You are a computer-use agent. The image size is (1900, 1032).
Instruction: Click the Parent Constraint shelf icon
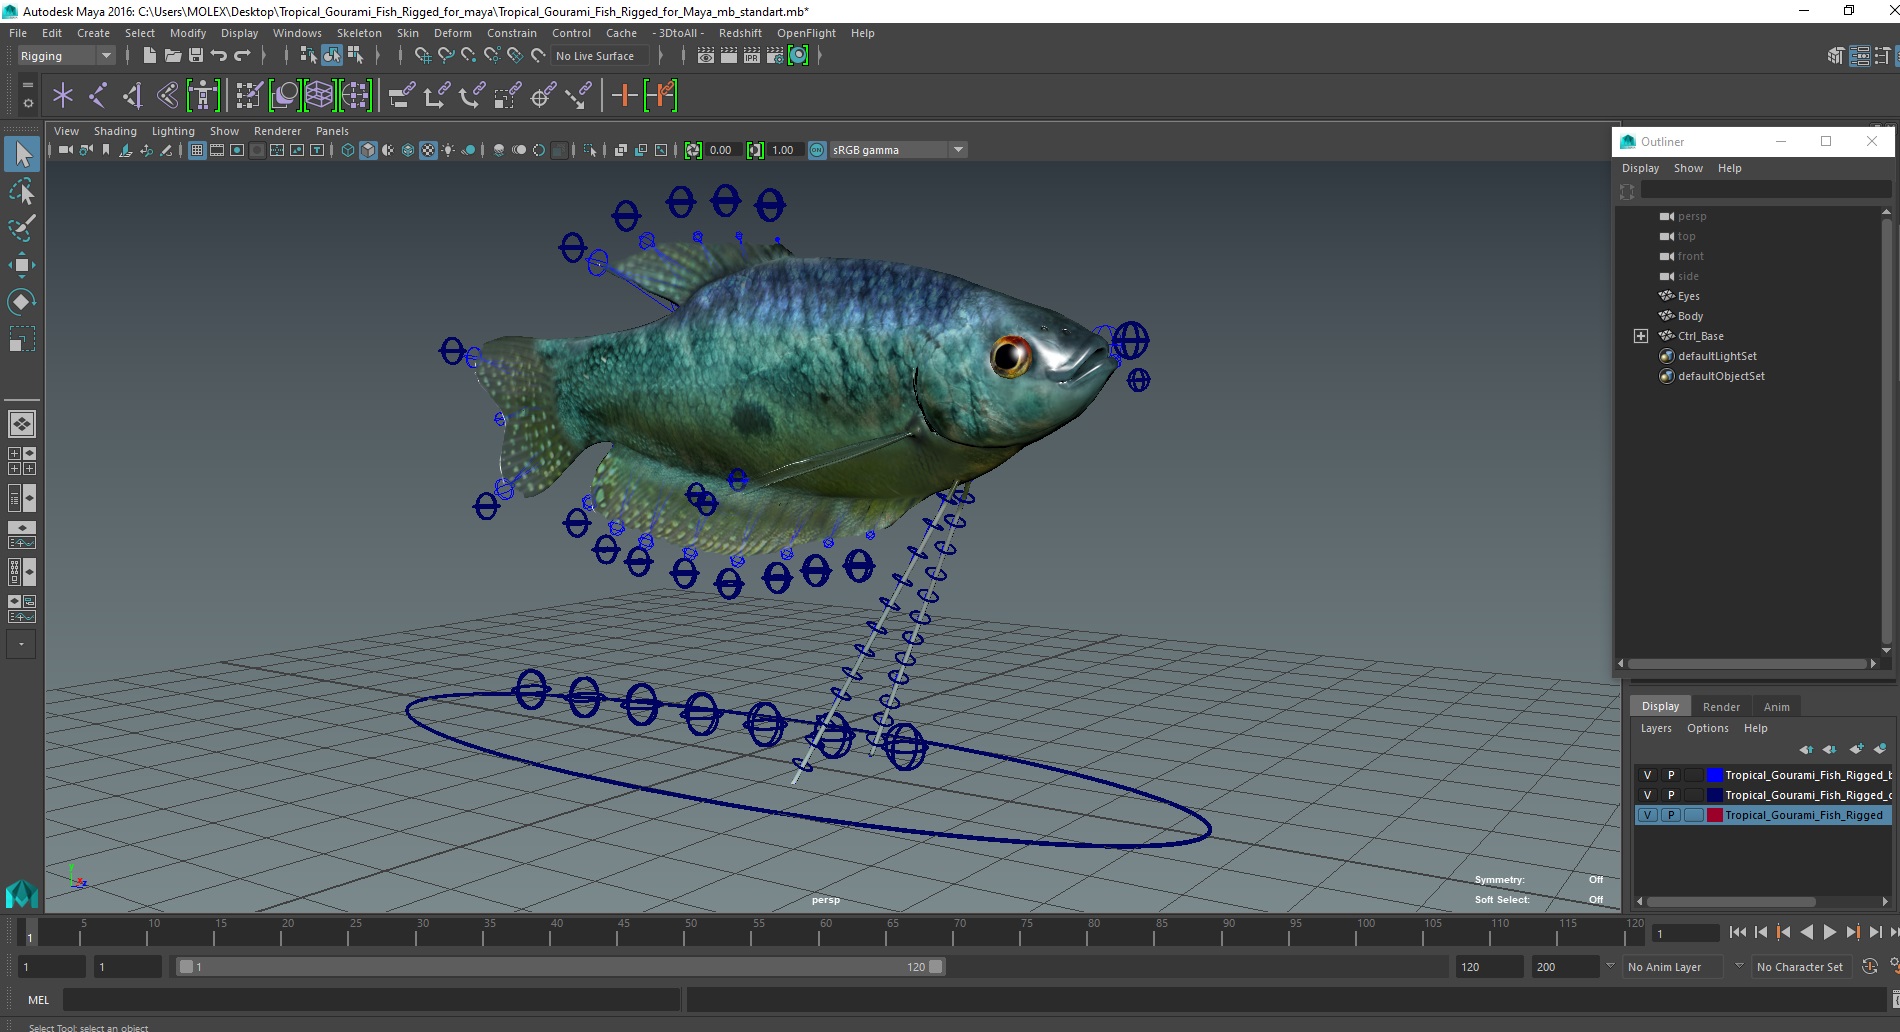(x=402, y=96)
